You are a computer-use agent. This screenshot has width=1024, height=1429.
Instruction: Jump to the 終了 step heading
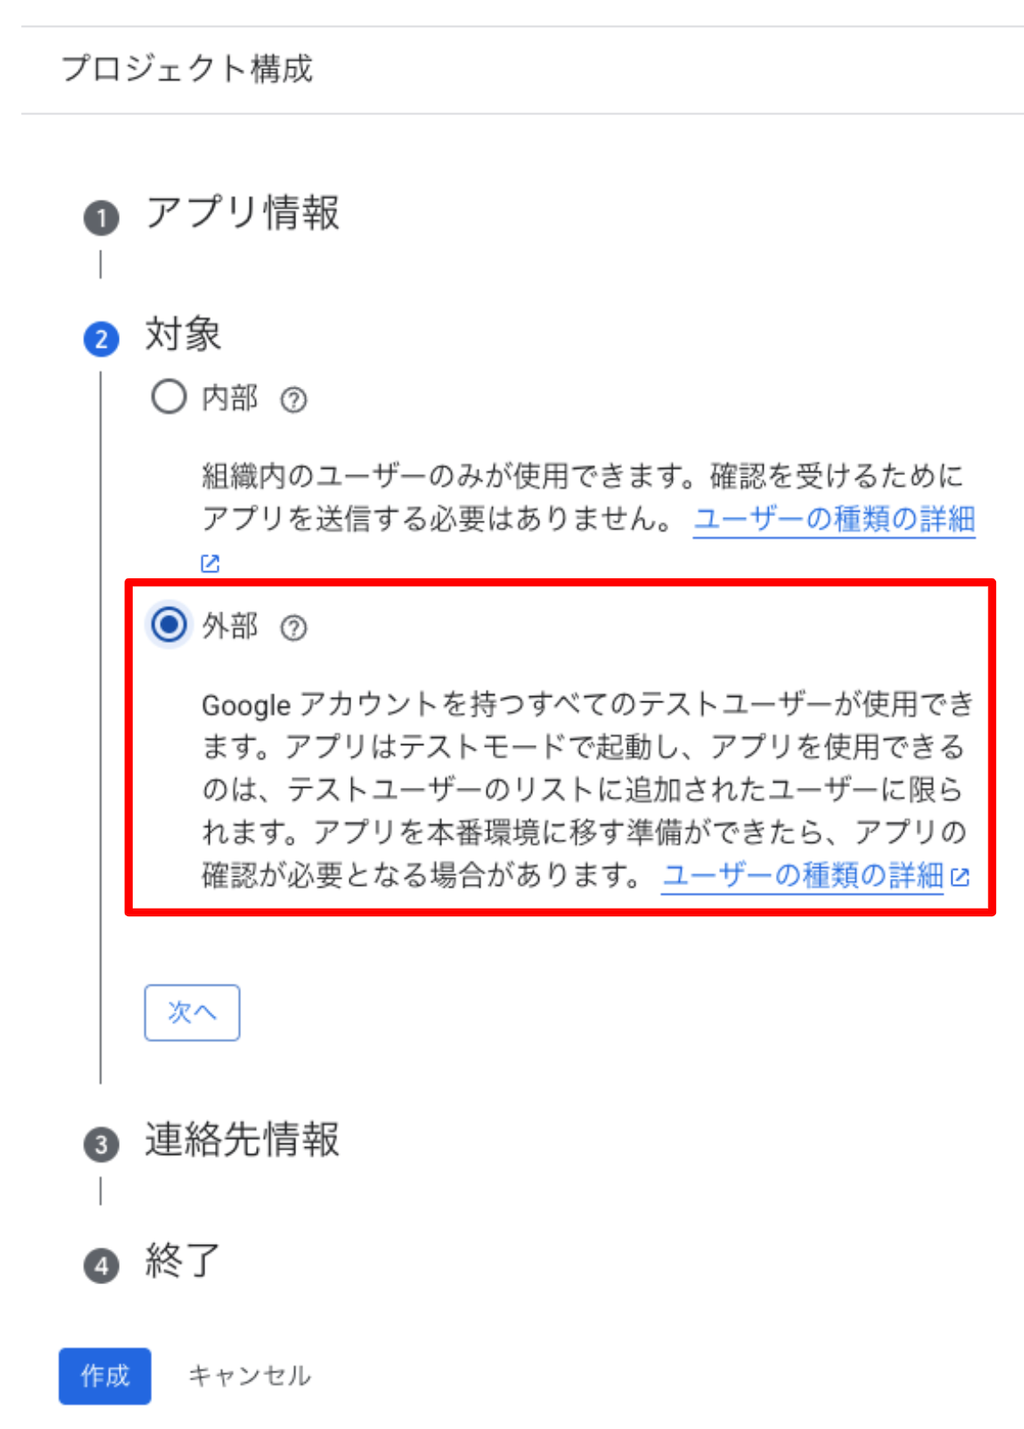(182, 1260)
